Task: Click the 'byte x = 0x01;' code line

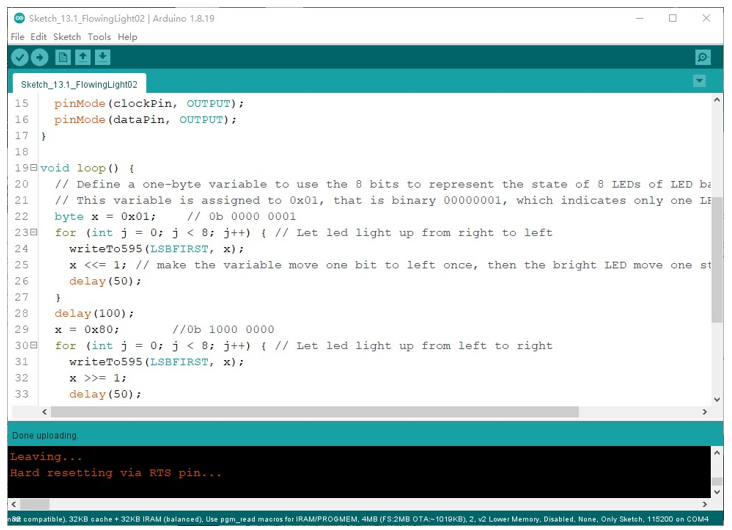Action: coord(105,217)
